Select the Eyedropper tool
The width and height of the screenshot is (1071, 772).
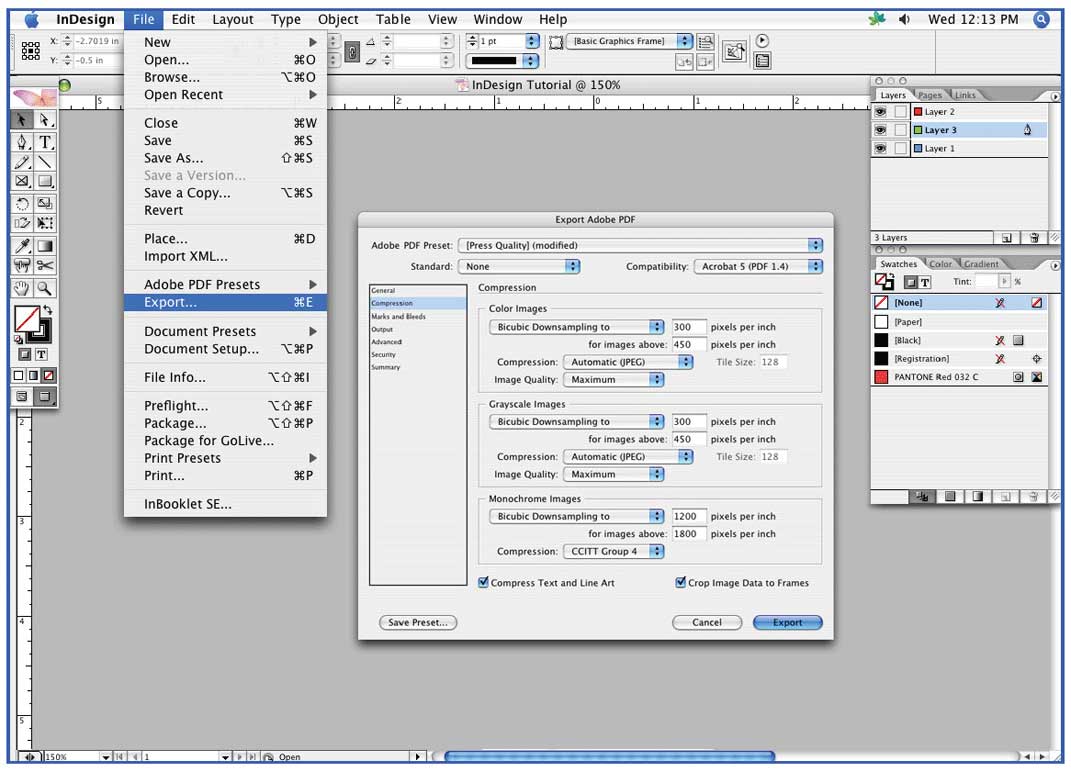pyautogui.click(x=22, y=246)
